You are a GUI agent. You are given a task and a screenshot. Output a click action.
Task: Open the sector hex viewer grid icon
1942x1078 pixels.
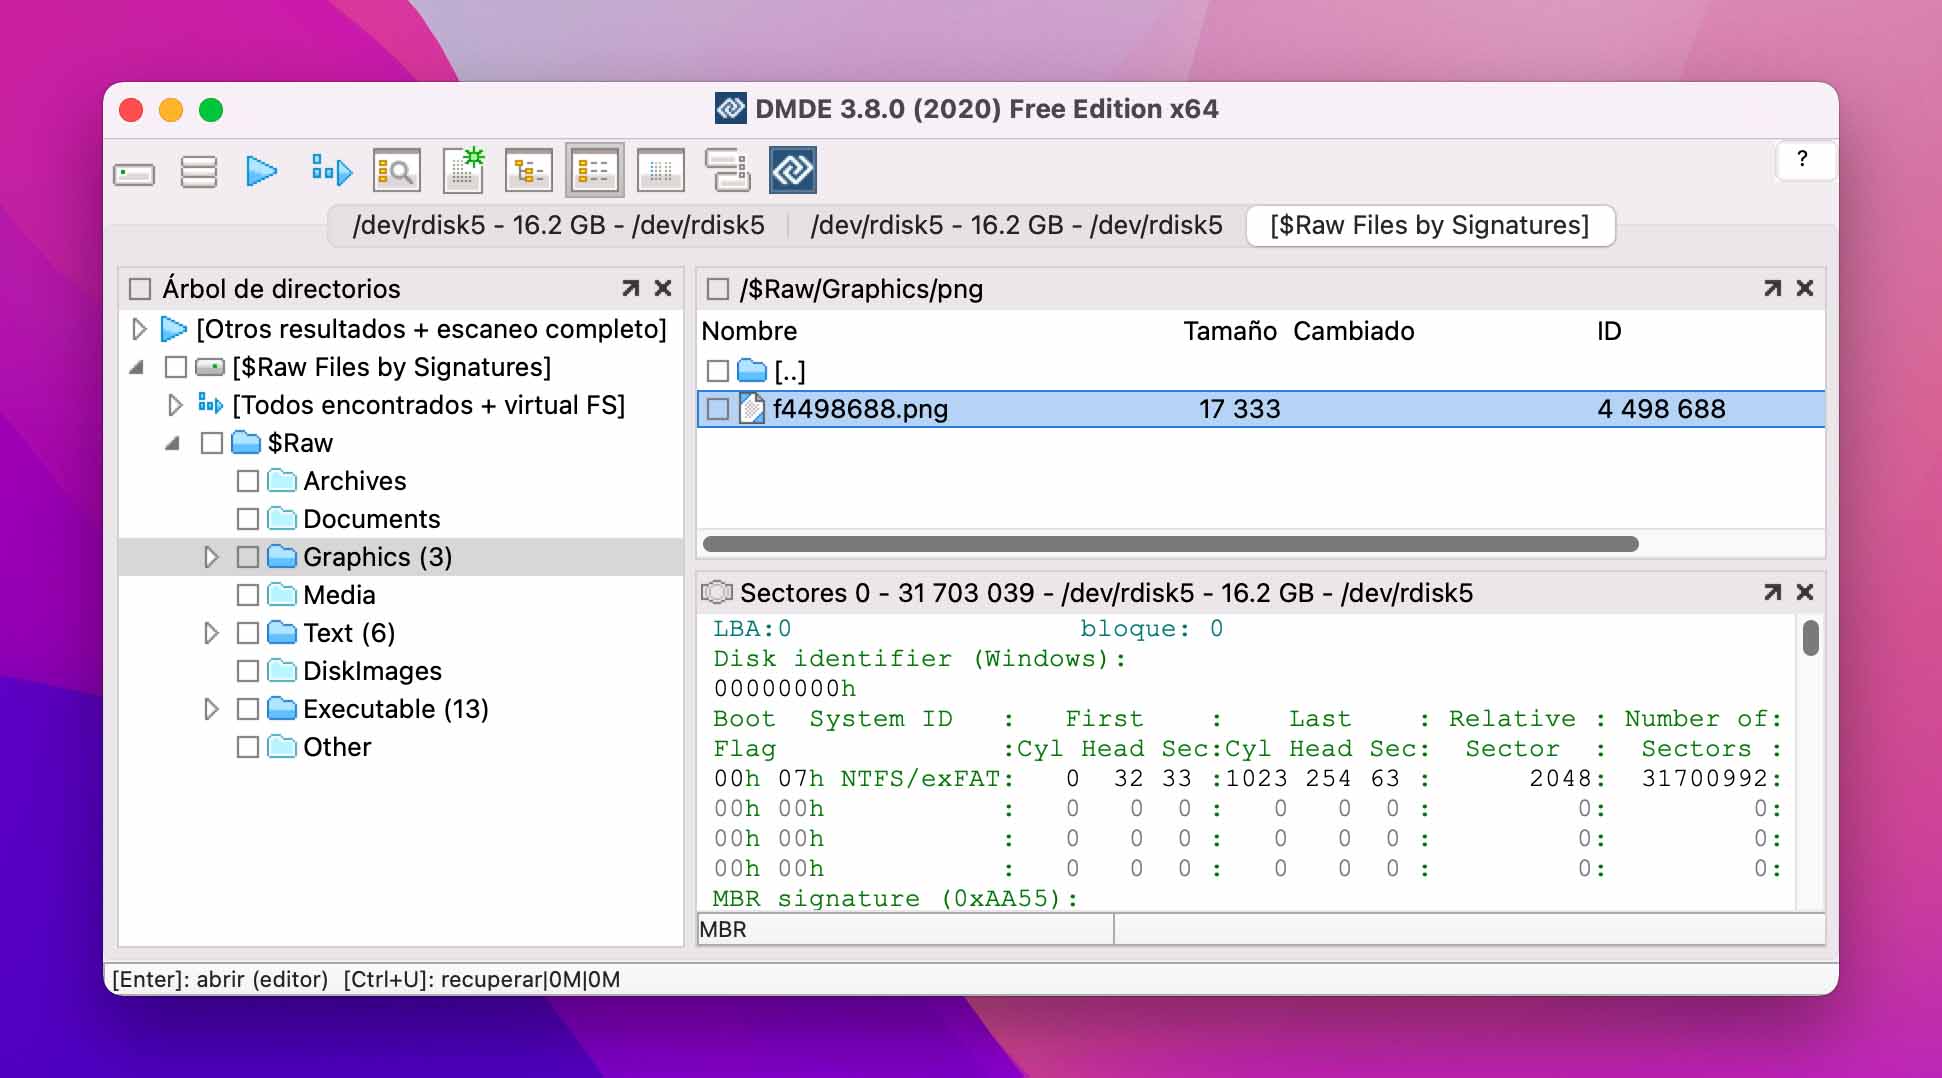point(660,170)
